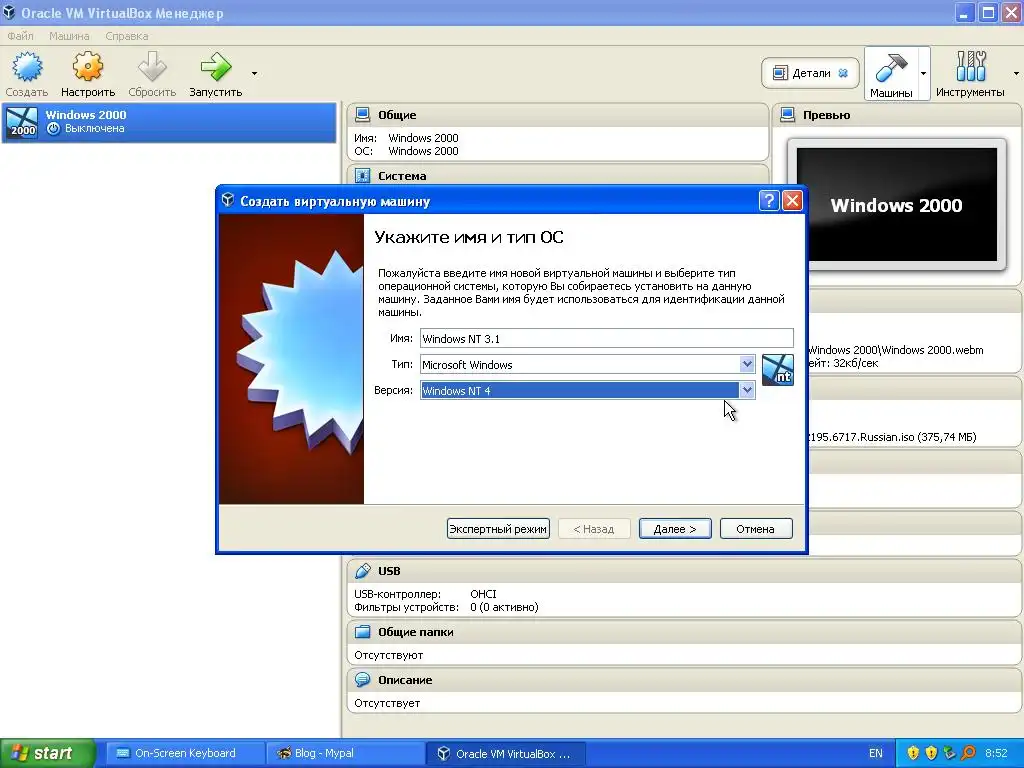Click the Экспертный режим button
The height and width of the screenshot is (768, 1024).
click(498, 529)
